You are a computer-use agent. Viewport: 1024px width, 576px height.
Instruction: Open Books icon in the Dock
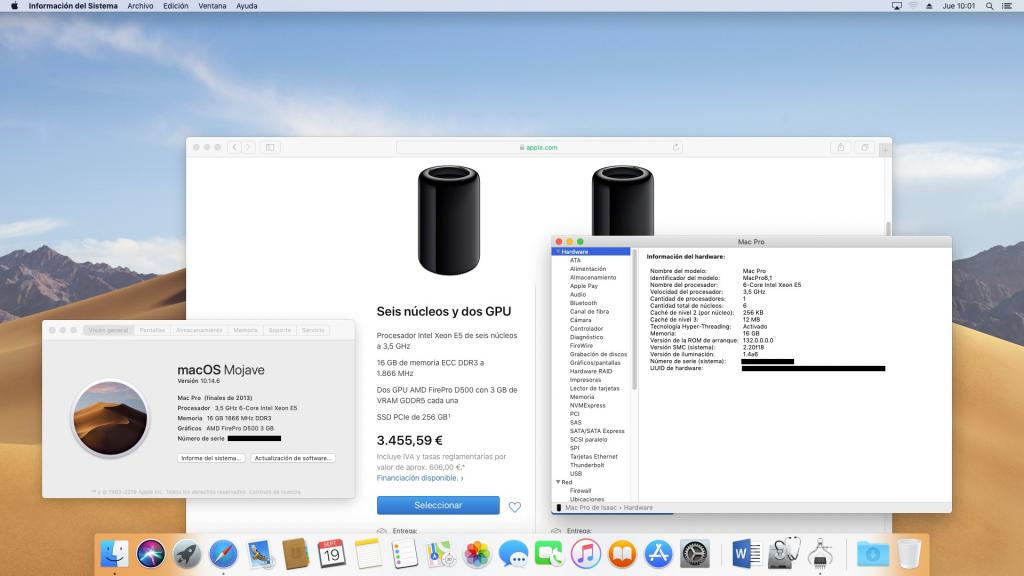[x=622, y=554]
